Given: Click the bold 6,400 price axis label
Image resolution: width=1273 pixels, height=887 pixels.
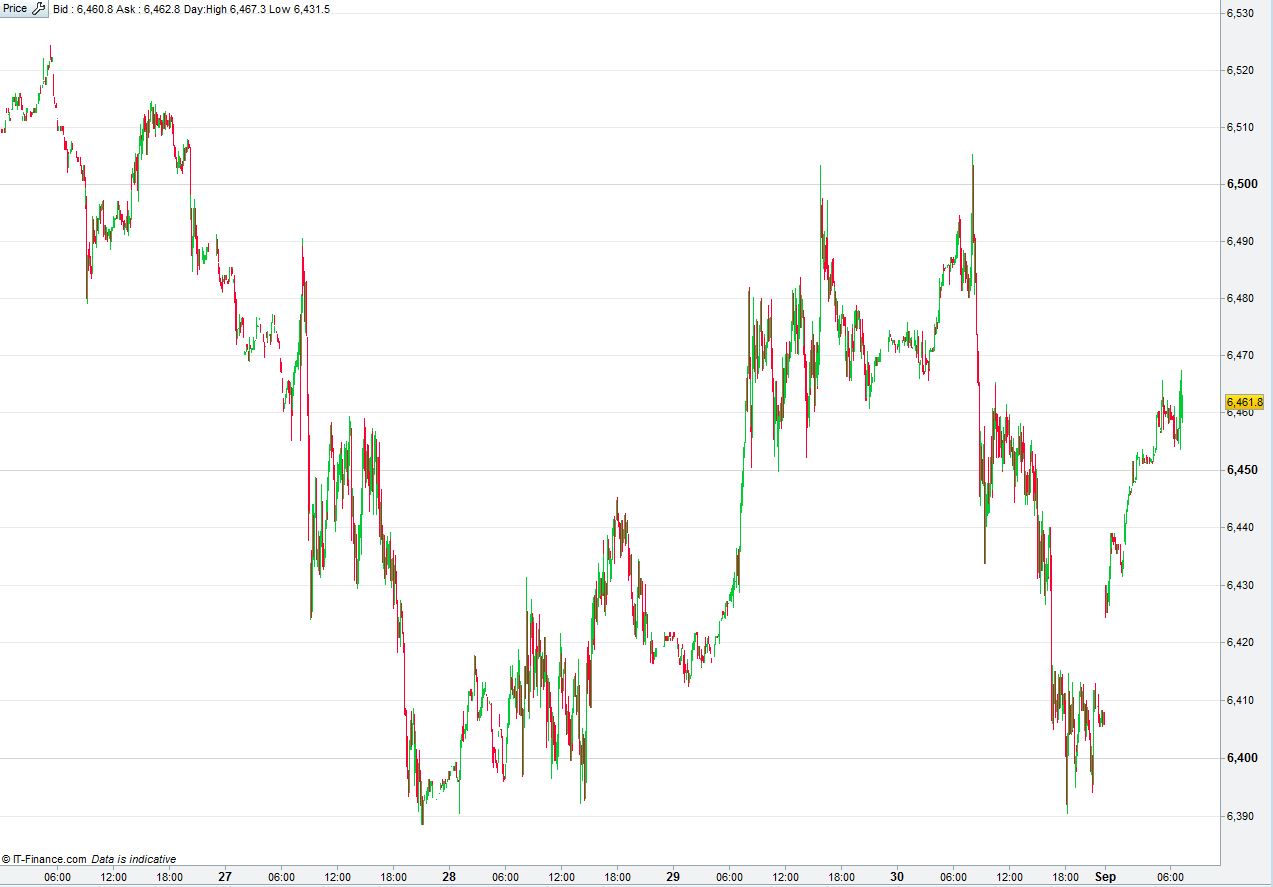Looking at the screenshot, I should tap(1240, 758).
